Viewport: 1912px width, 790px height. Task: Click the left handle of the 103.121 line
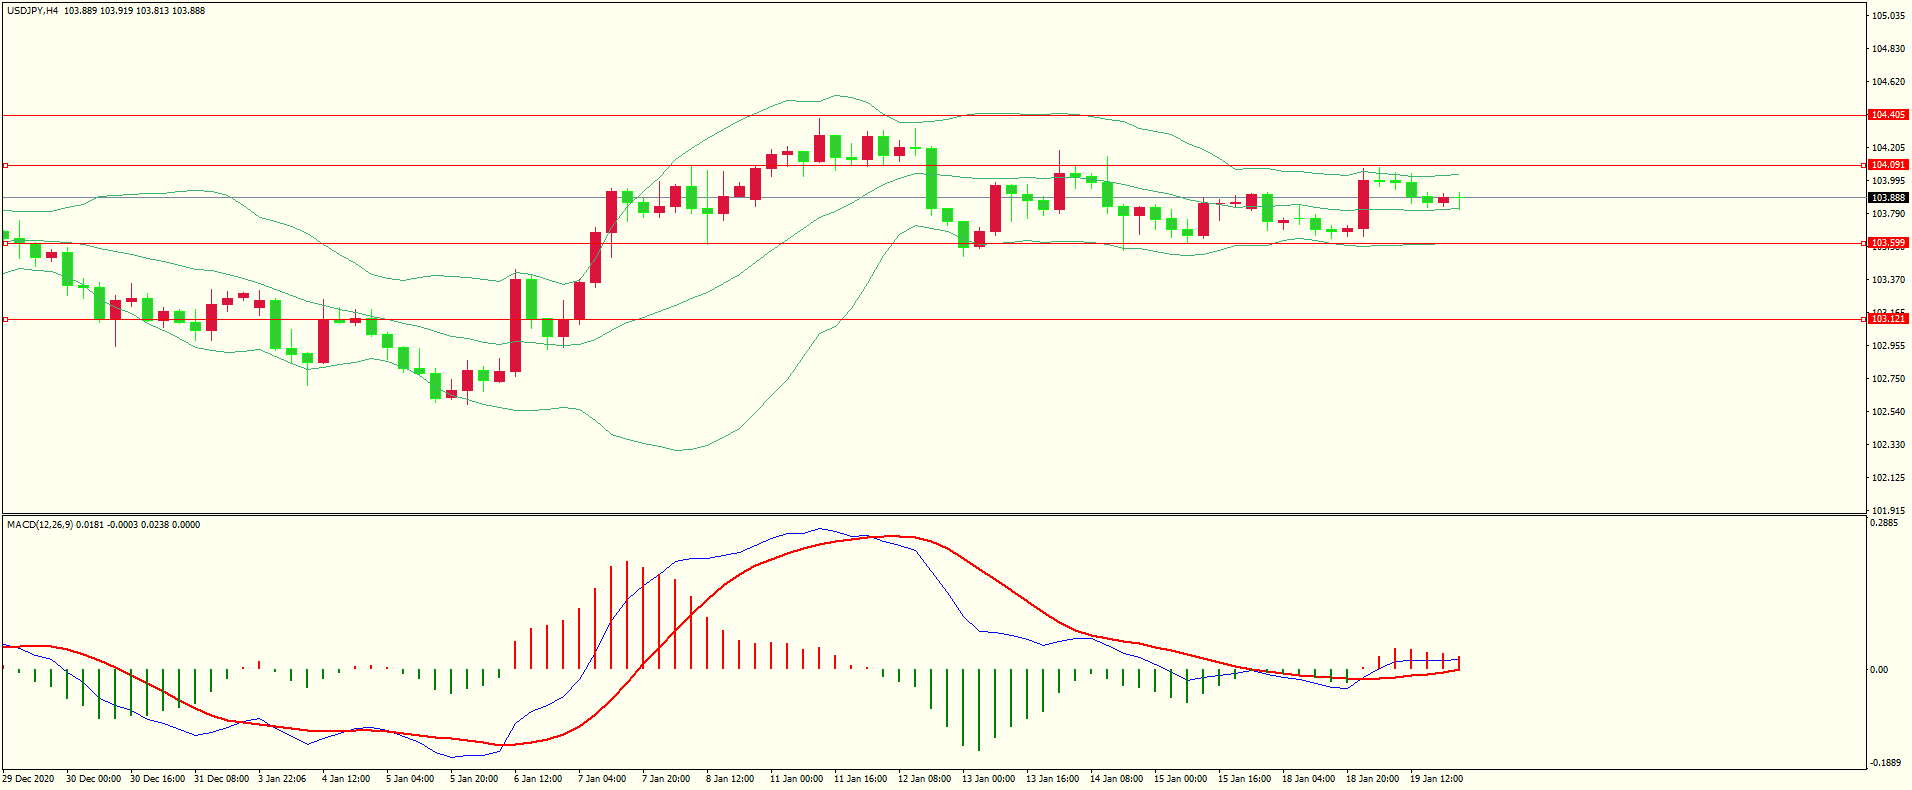point(5,319)
